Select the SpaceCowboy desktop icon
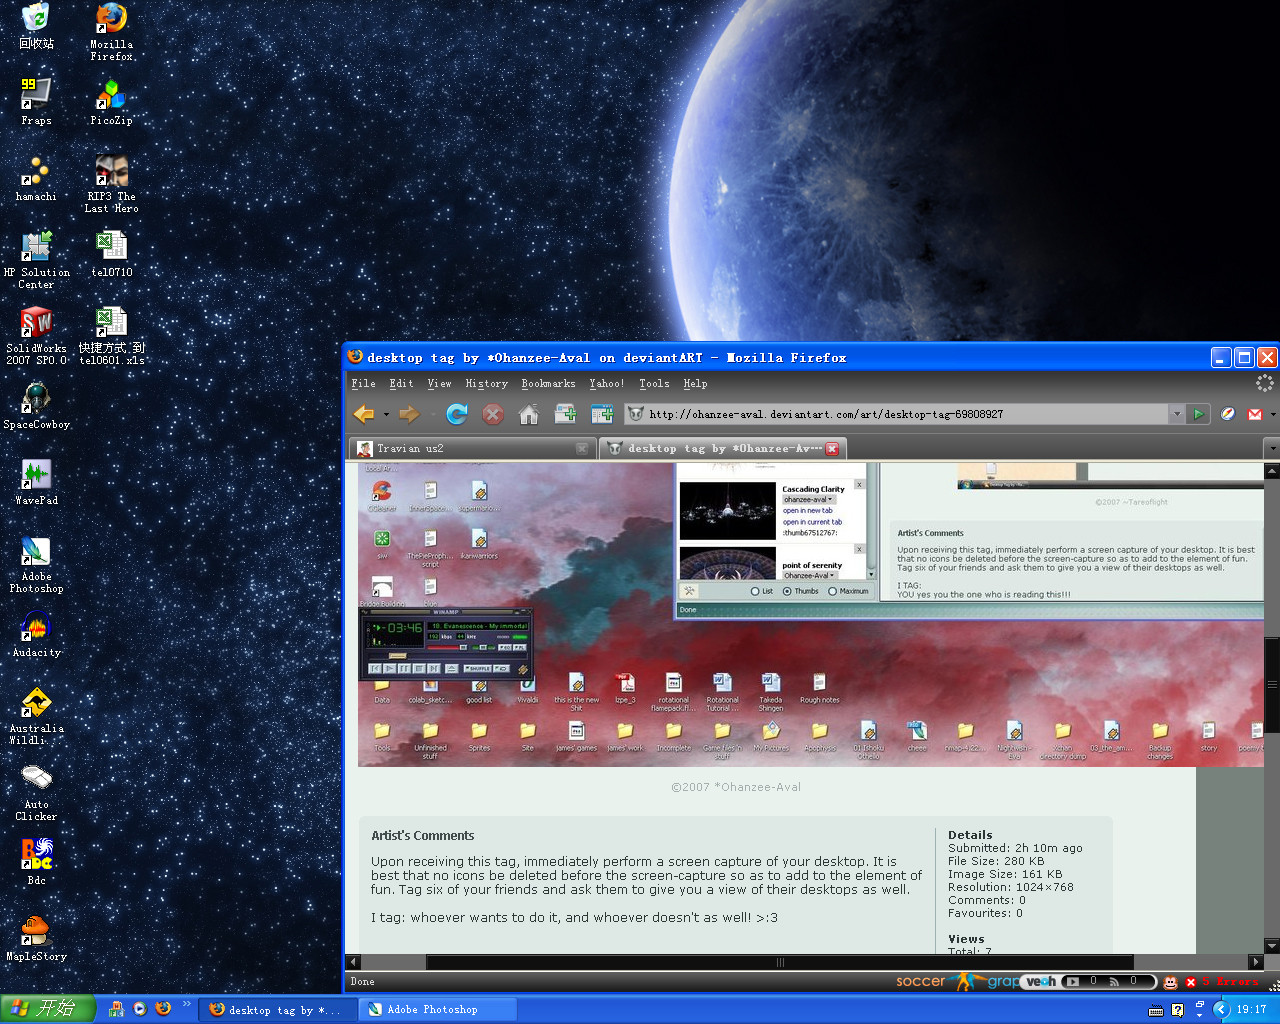Image resolution: width=1280 pixels, height=1024 pixels. [x=36, y=406]
